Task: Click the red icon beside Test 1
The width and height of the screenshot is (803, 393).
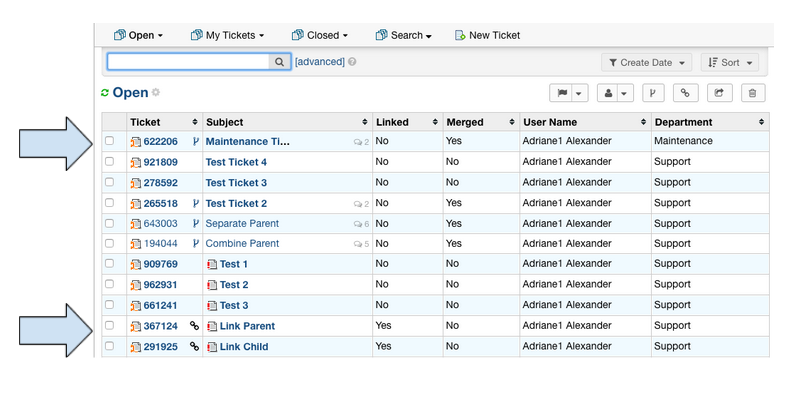Action: [x=212, y=264]
